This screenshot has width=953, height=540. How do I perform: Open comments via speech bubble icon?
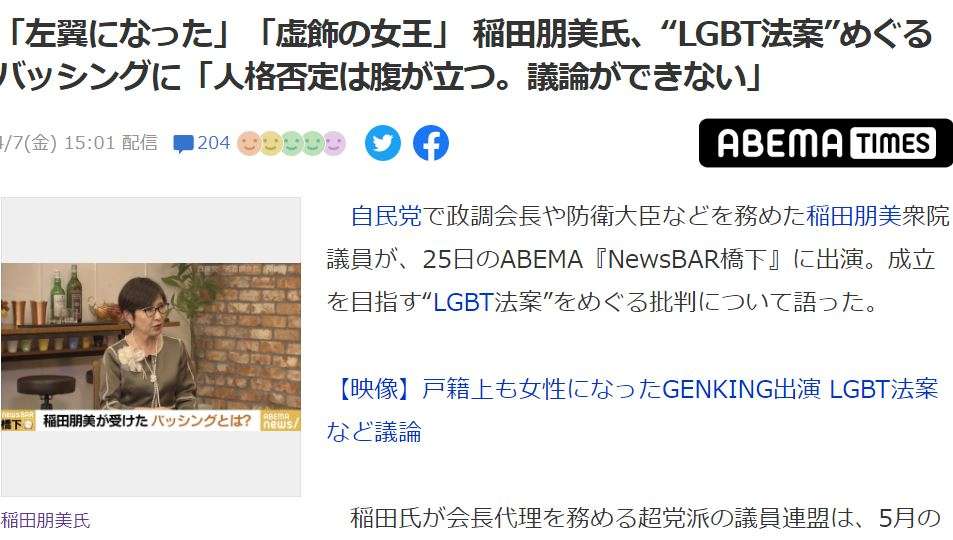[x=183, y=144]
